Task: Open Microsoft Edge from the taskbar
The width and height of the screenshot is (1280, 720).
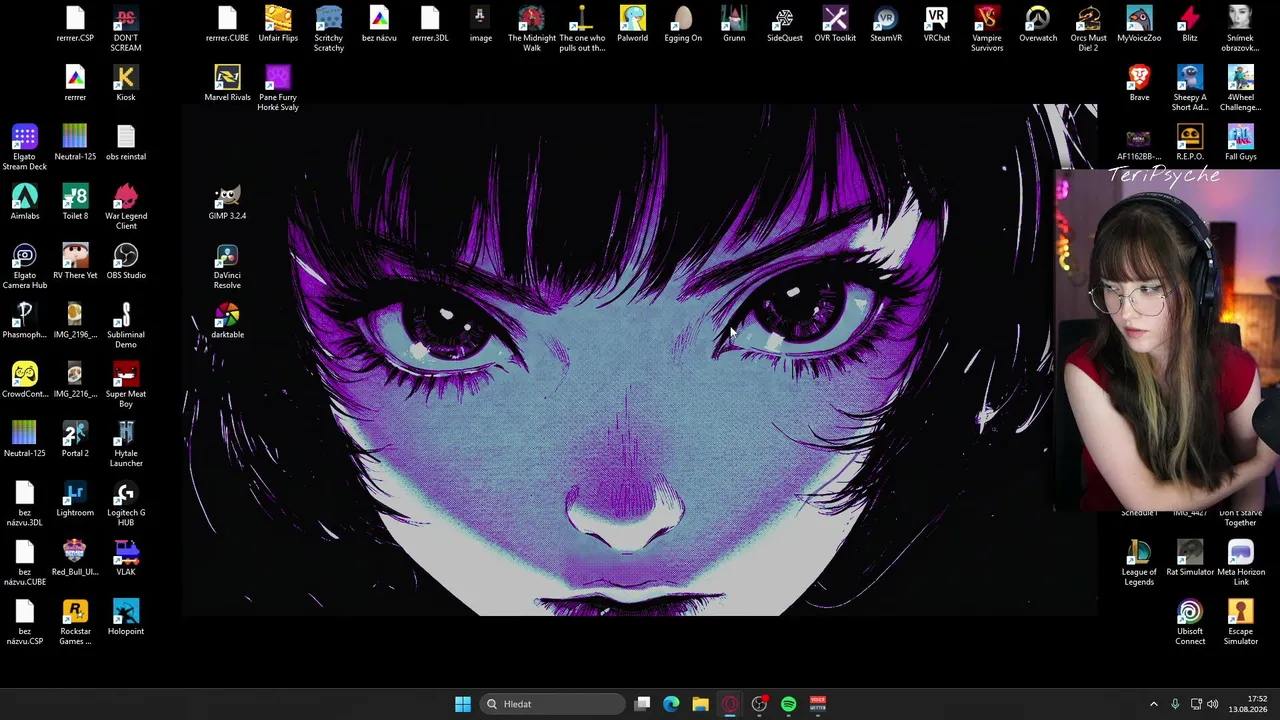Action: click(x=671, y=704)
